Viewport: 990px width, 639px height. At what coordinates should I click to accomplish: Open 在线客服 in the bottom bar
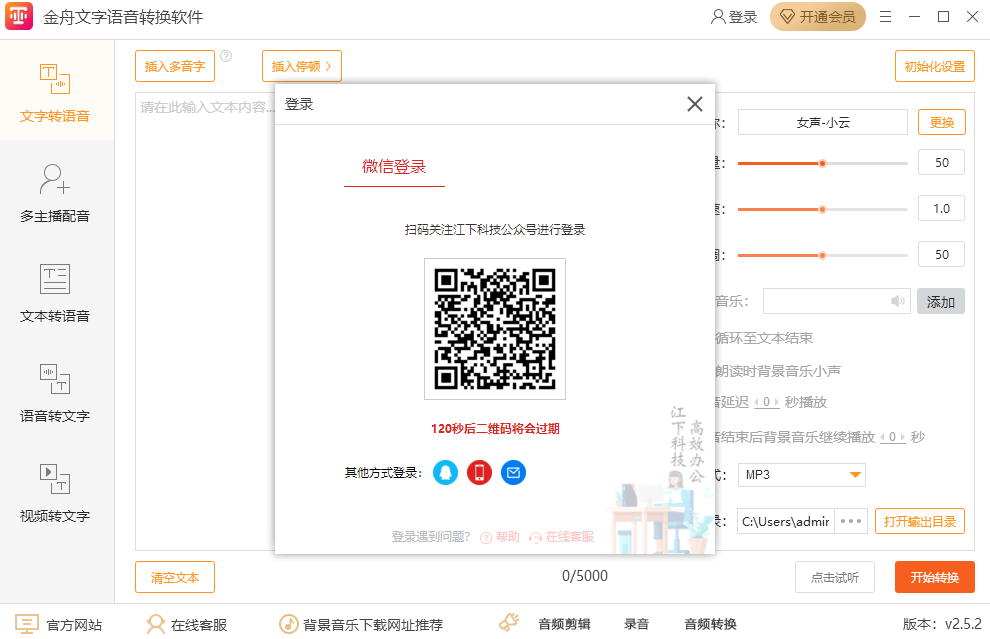tap(186, 624)
